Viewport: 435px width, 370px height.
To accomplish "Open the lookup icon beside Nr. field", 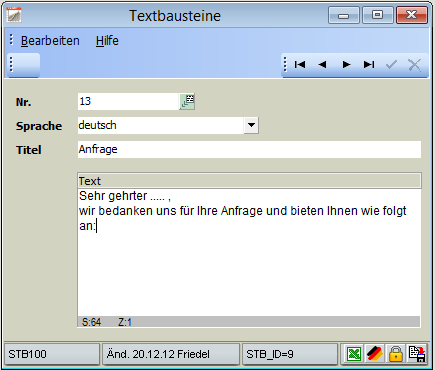I will coord(187,102).
